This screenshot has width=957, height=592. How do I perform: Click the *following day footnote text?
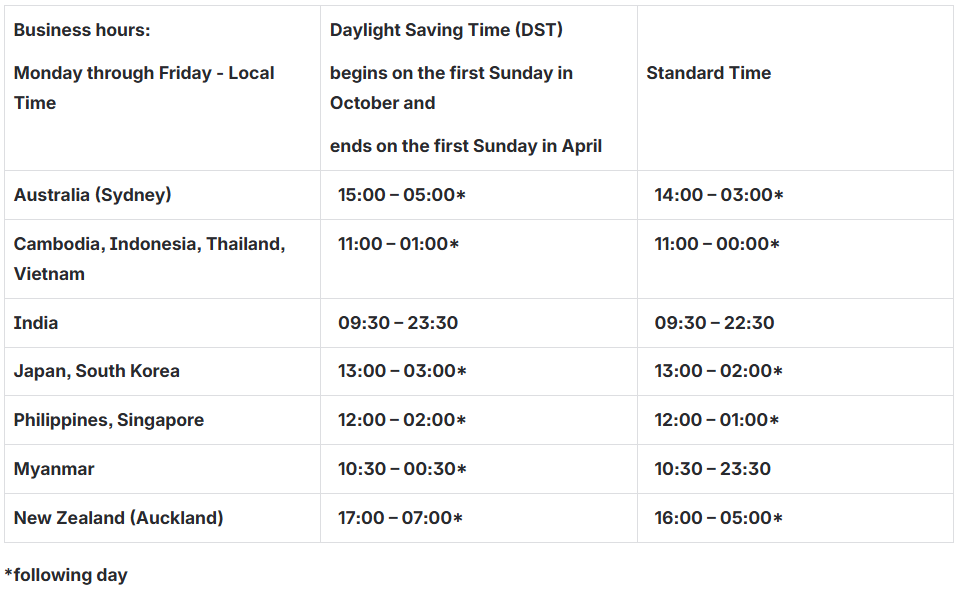pyautogui.click(x=66, y=575)
